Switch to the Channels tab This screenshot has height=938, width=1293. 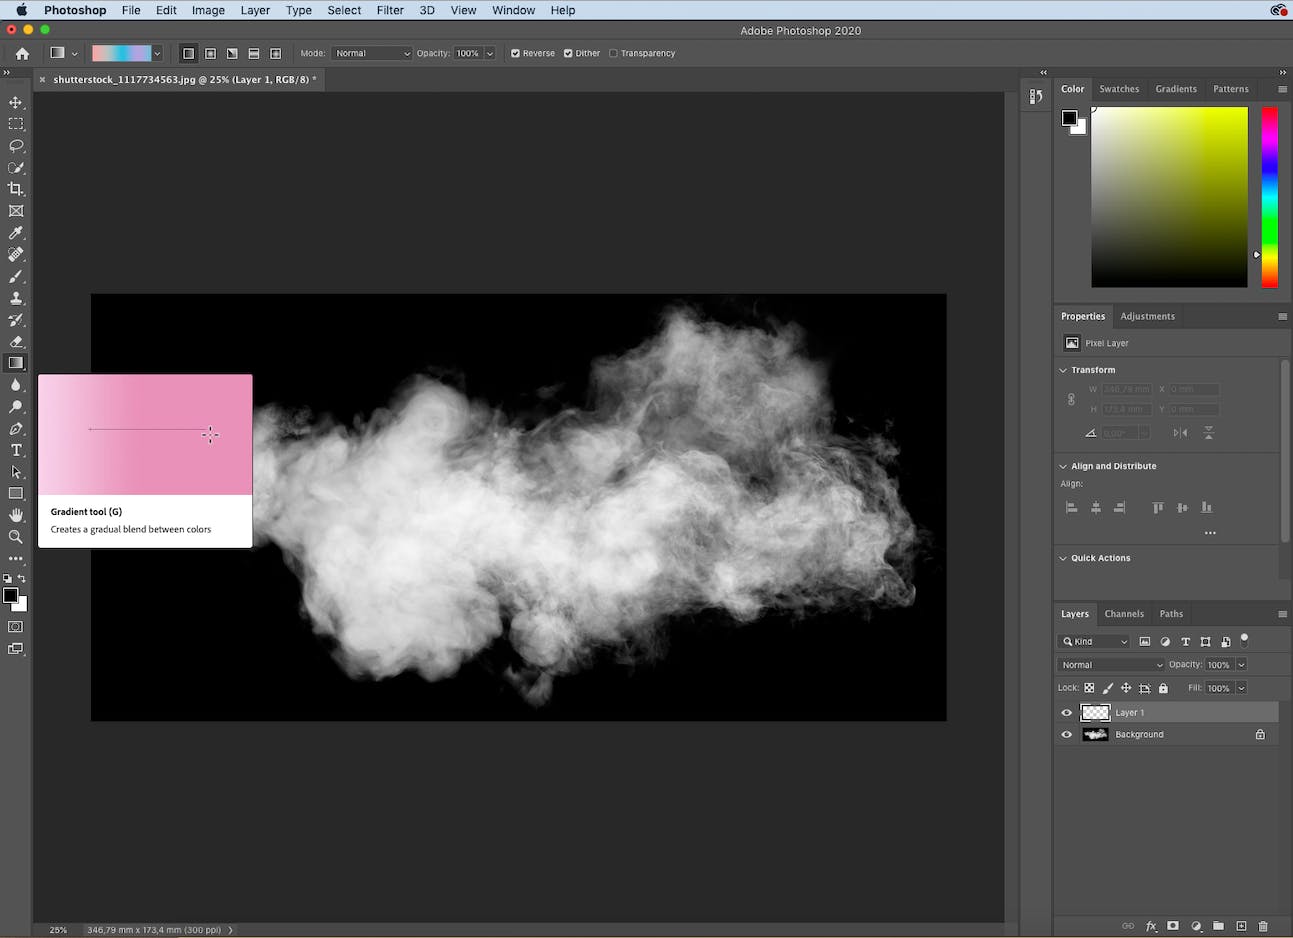pos(1123,614)
